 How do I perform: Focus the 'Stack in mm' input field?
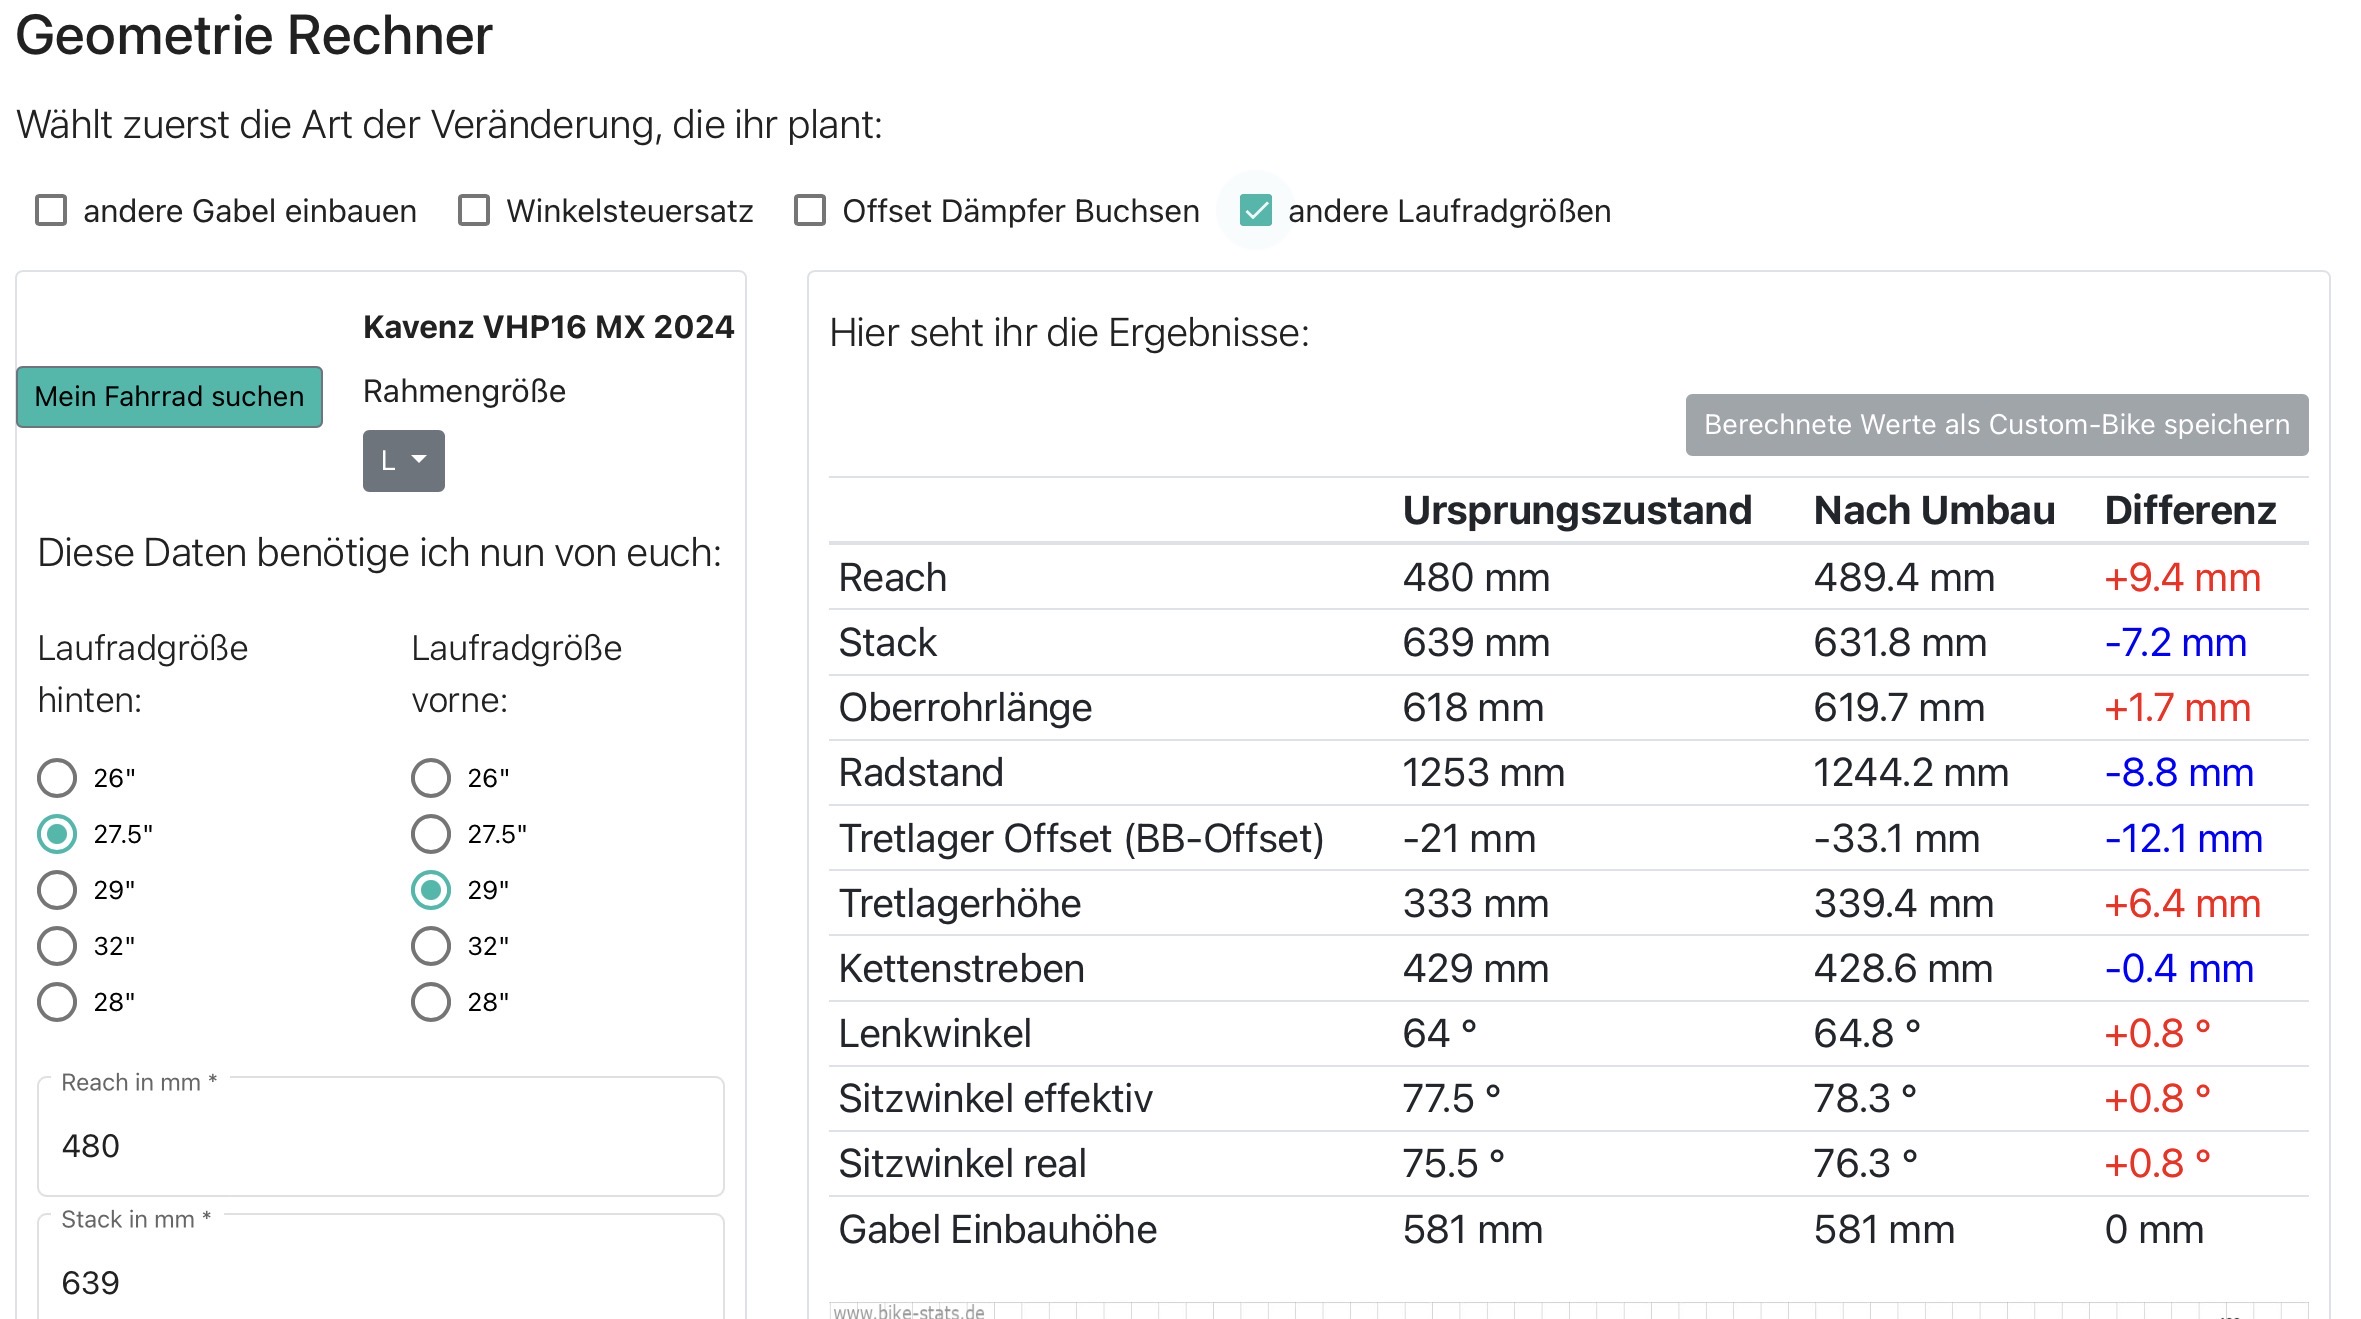tap(380, 1282)
